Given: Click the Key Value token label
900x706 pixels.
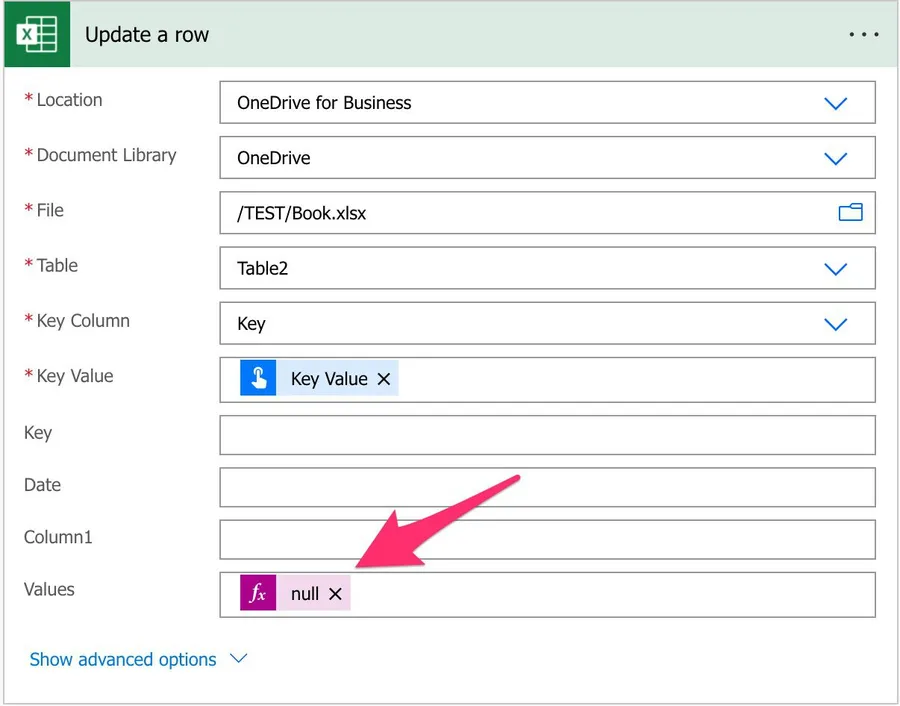Looking at the screenshot, I should [x=329, y=380].
